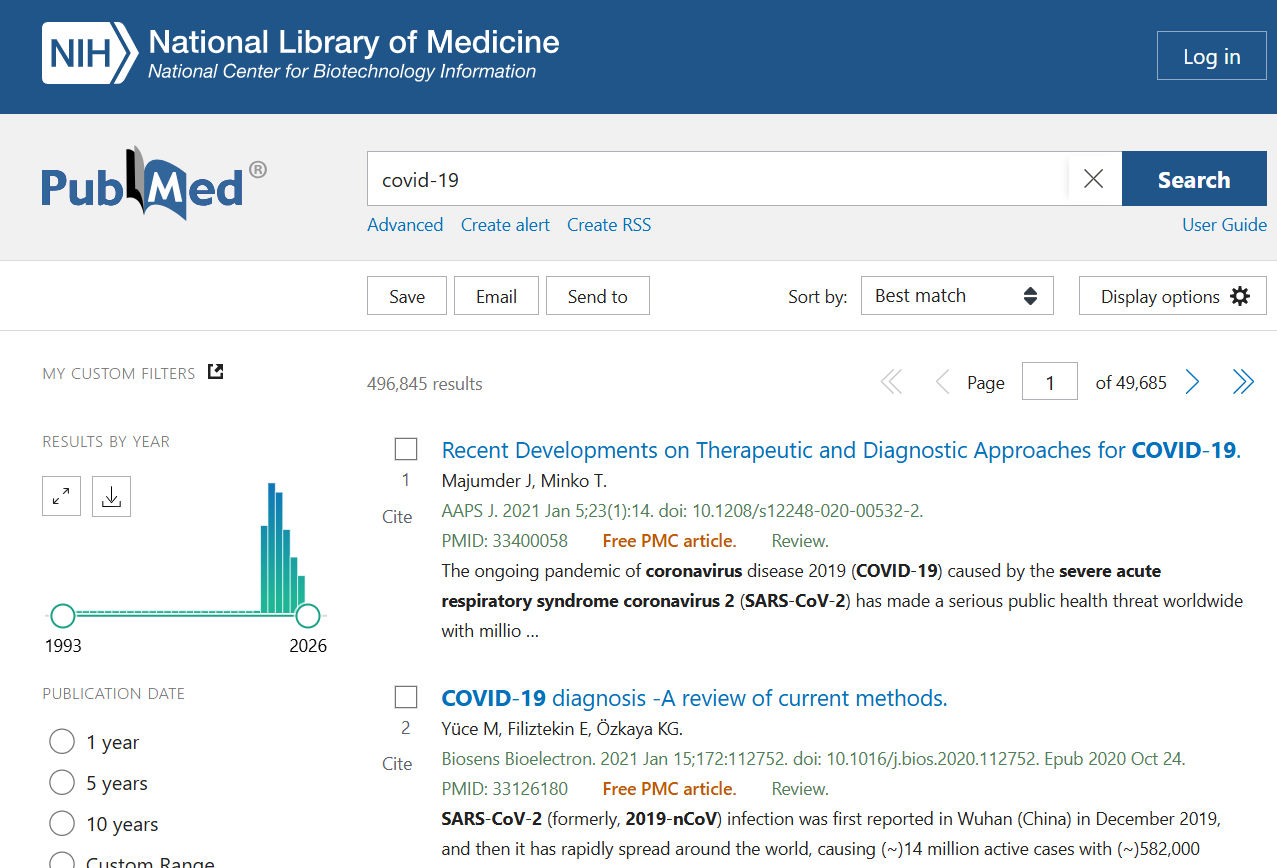Download the results-by-year data
Image resolution: width=1277 pixels, height=868 pixels.
(x=111, y=495)
